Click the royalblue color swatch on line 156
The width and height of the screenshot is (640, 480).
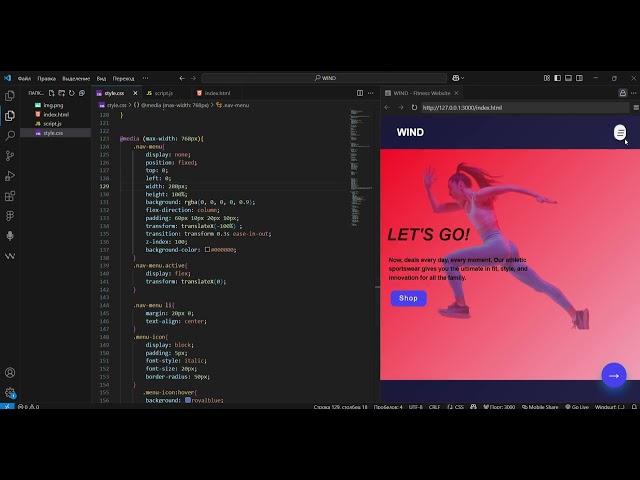[188, 400]
